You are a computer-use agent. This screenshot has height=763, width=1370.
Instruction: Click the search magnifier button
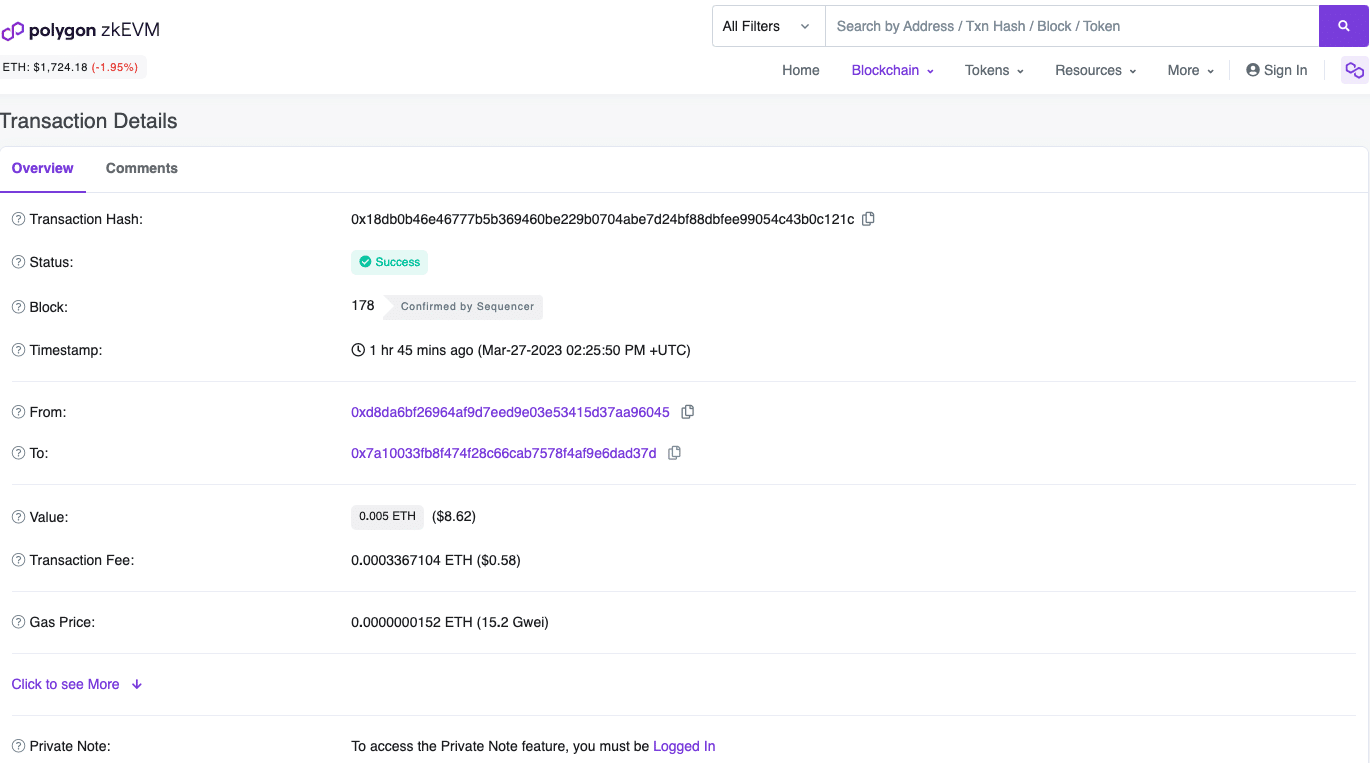(1343, 25)
